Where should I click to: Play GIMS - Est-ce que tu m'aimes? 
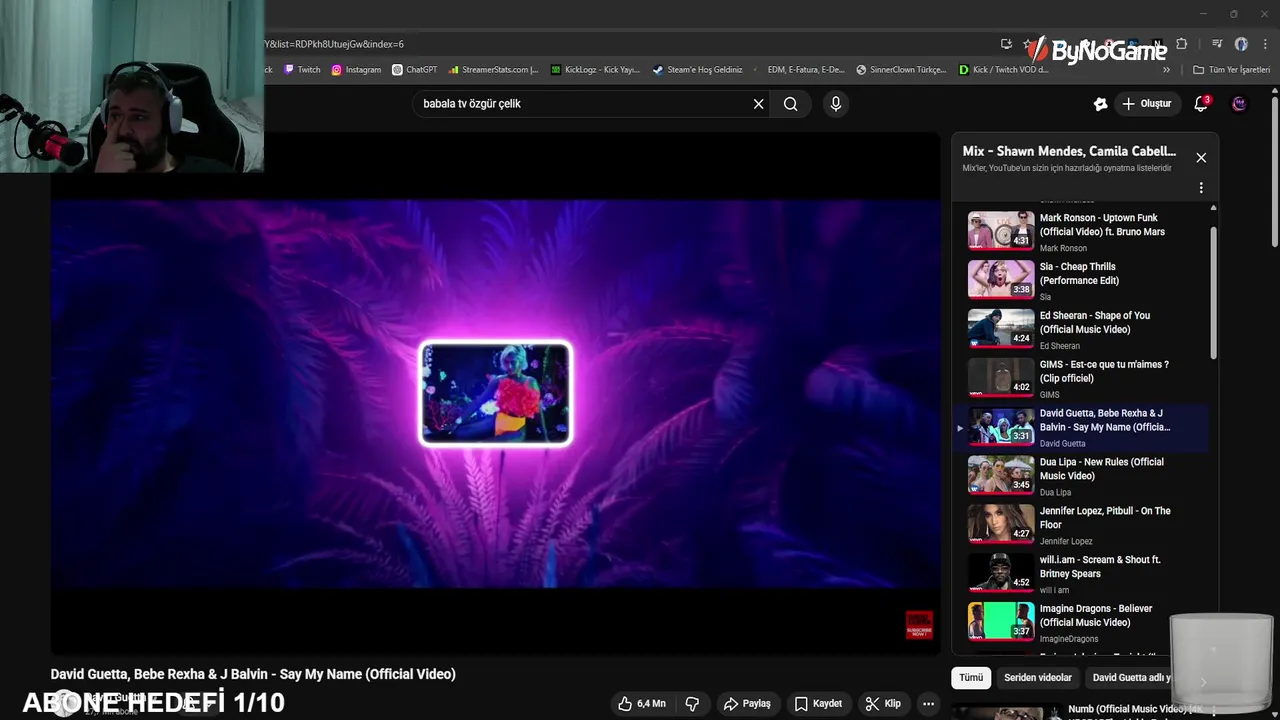click(1080, 378)
